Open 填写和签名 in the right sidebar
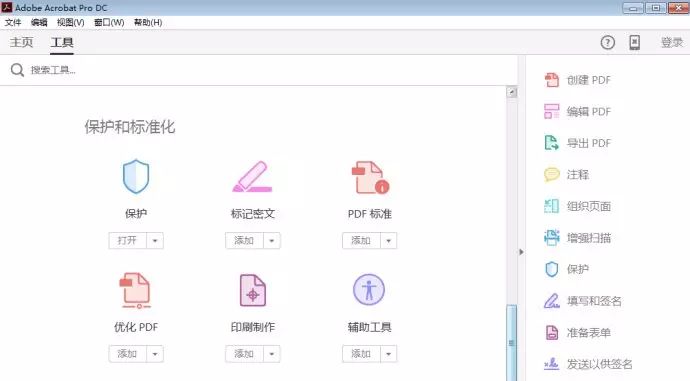Screen dimensions: 690x381 583,301
